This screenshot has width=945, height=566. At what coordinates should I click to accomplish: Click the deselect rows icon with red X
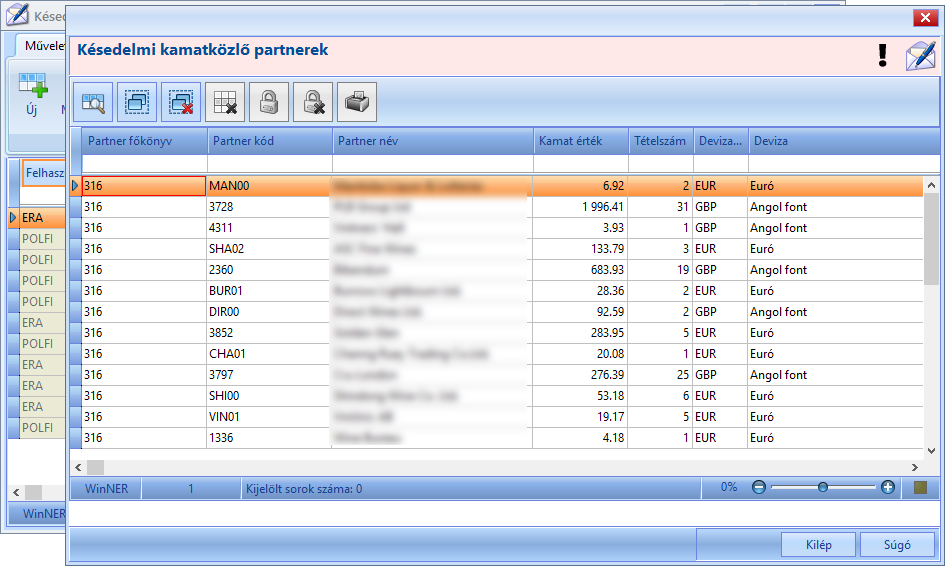click(x=181, y=102)
